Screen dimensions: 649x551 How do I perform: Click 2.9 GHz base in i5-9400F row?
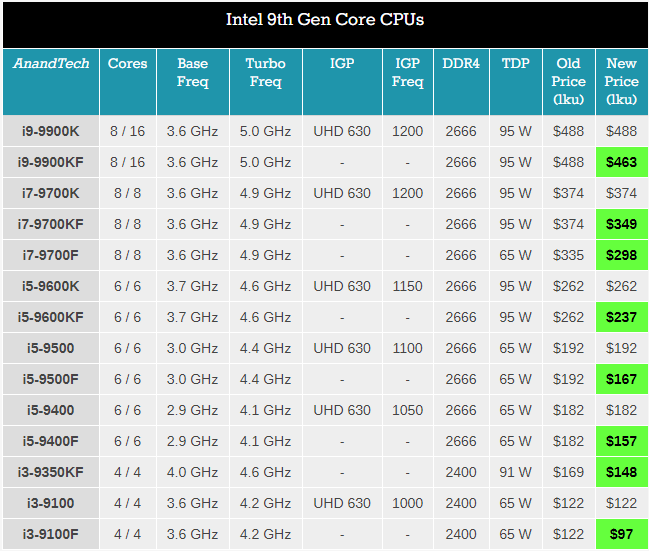click(x=193, y=442)
